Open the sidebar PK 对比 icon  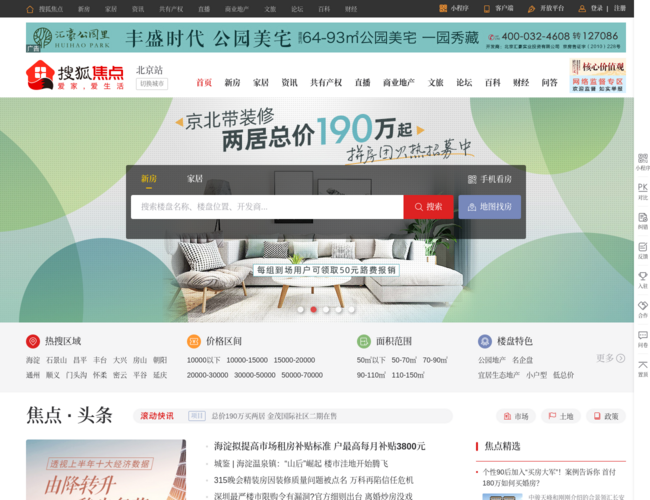point(643,187)
